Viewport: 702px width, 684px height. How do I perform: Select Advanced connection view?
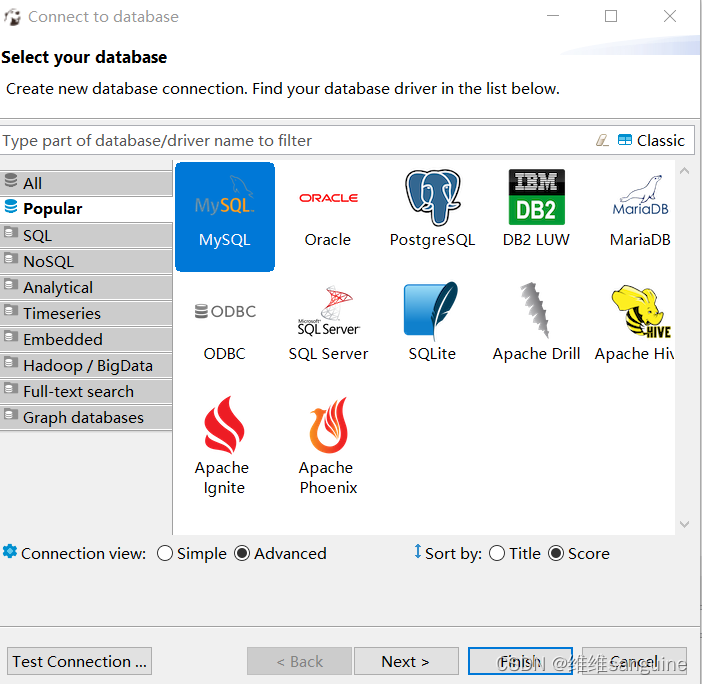pos(280,554)
